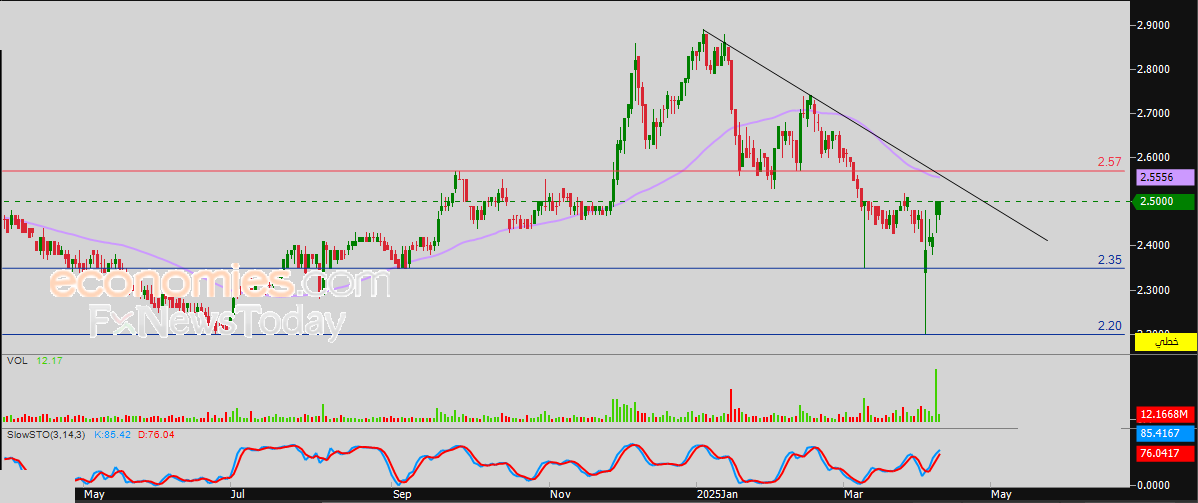1198x503 pixels.
Task: Click the 0.0000 stochastic axis label
Action: coord(1154,485)
